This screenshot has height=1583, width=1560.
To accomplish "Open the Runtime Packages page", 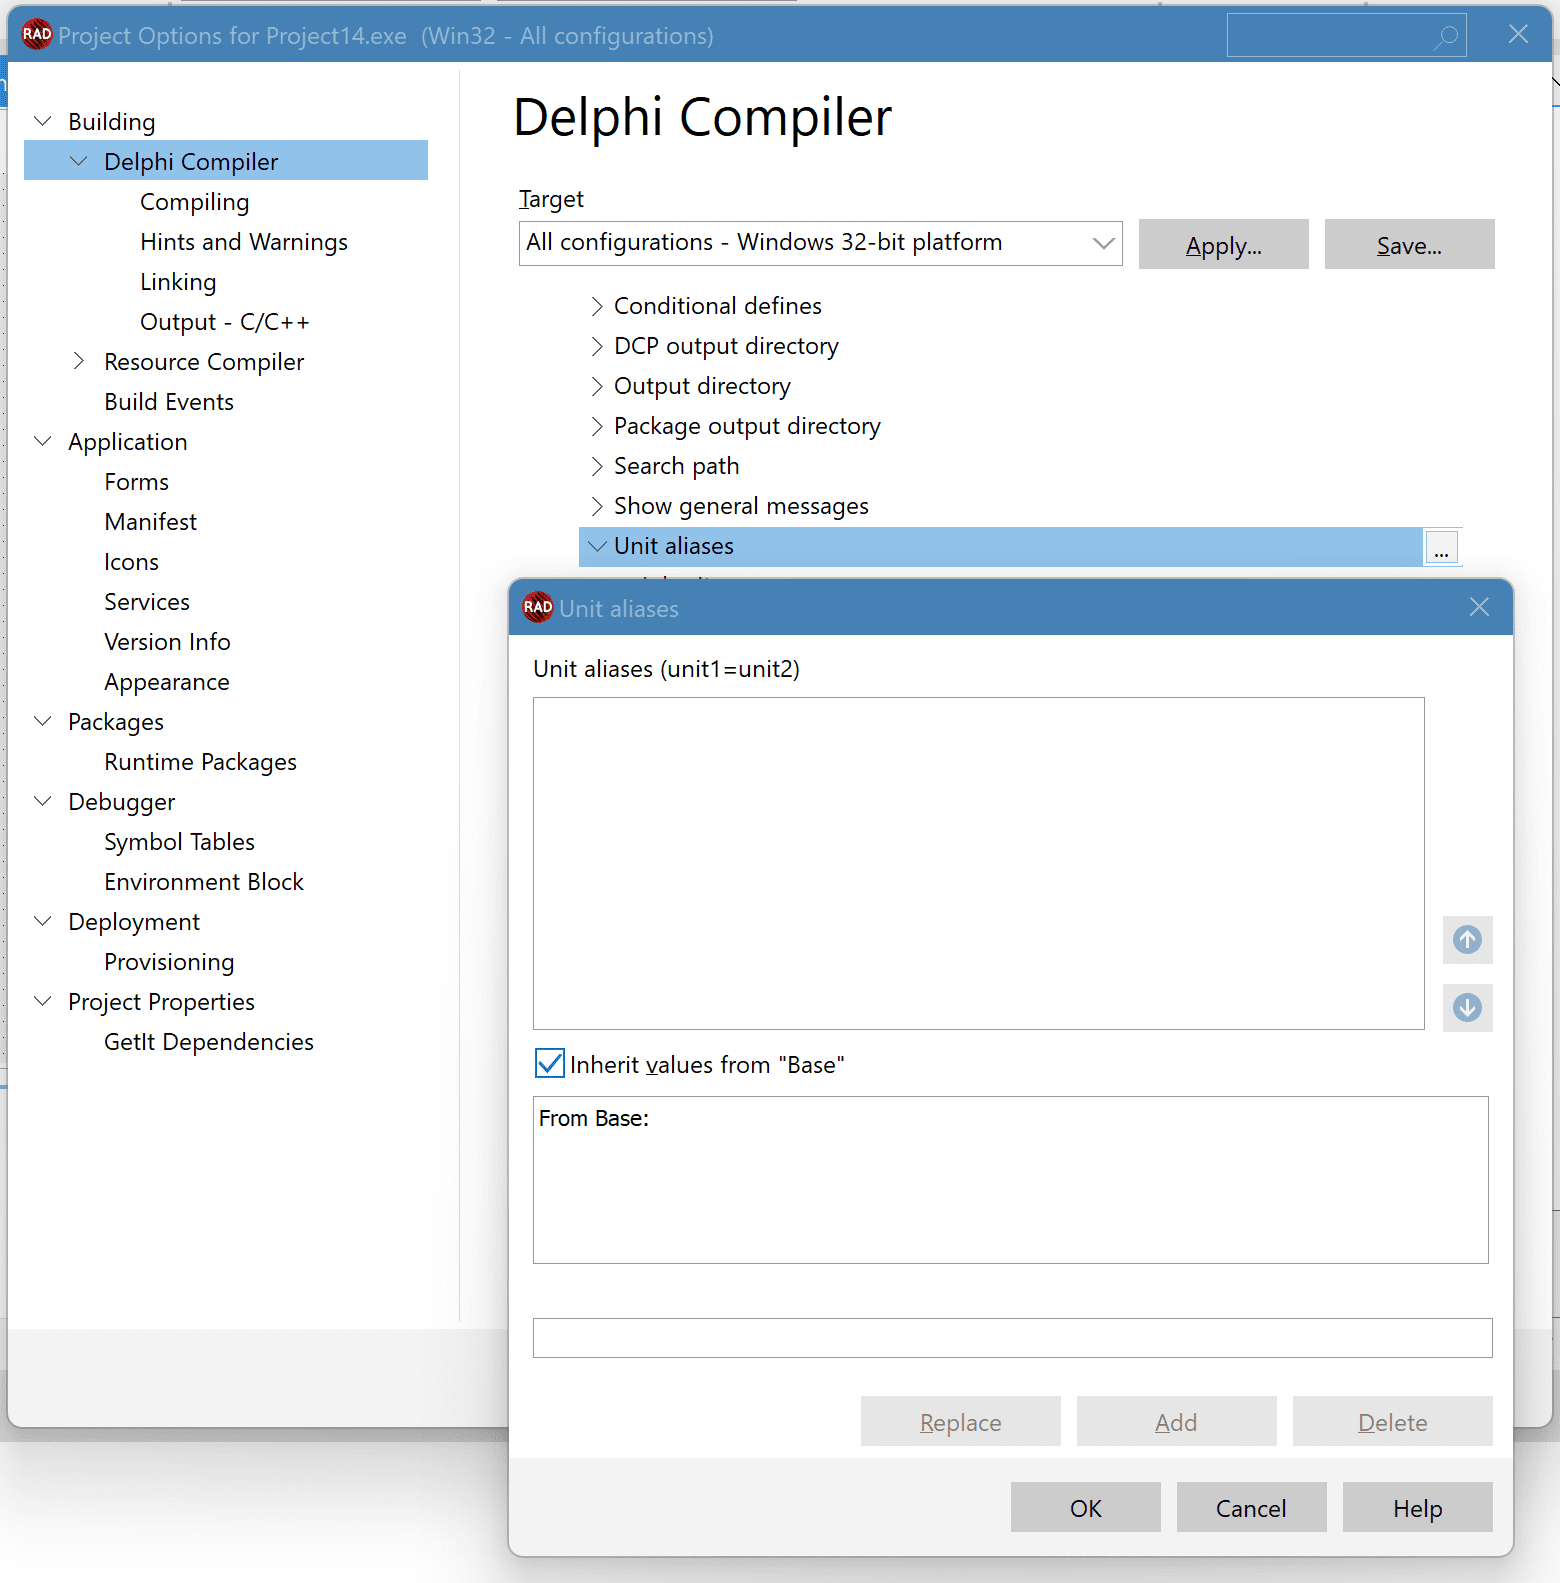I will 200,762.
